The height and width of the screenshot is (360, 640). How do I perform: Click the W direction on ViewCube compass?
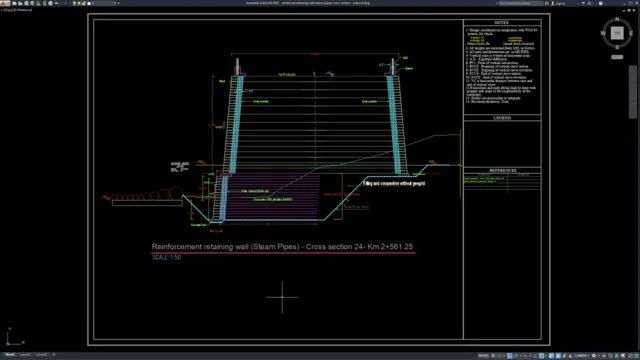click(x=603, y=33)
